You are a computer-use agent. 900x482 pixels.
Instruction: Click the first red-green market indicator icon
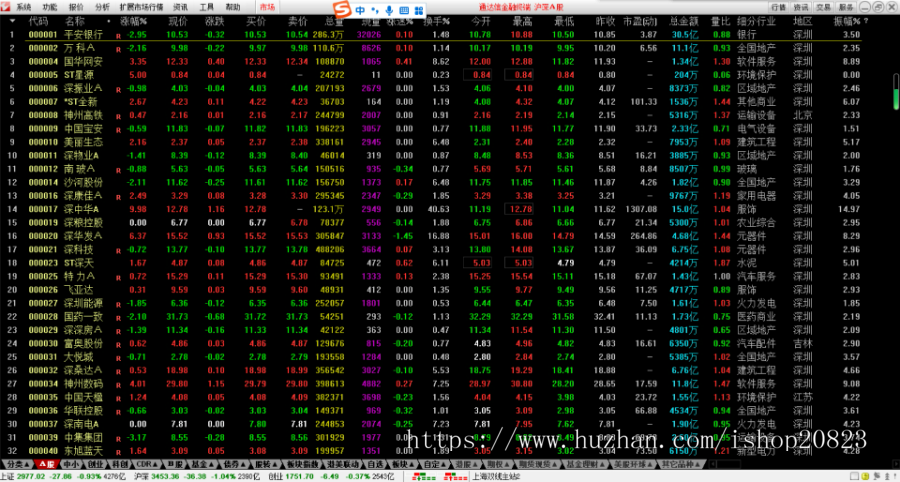pyautogui.click(x=426, y=476)
